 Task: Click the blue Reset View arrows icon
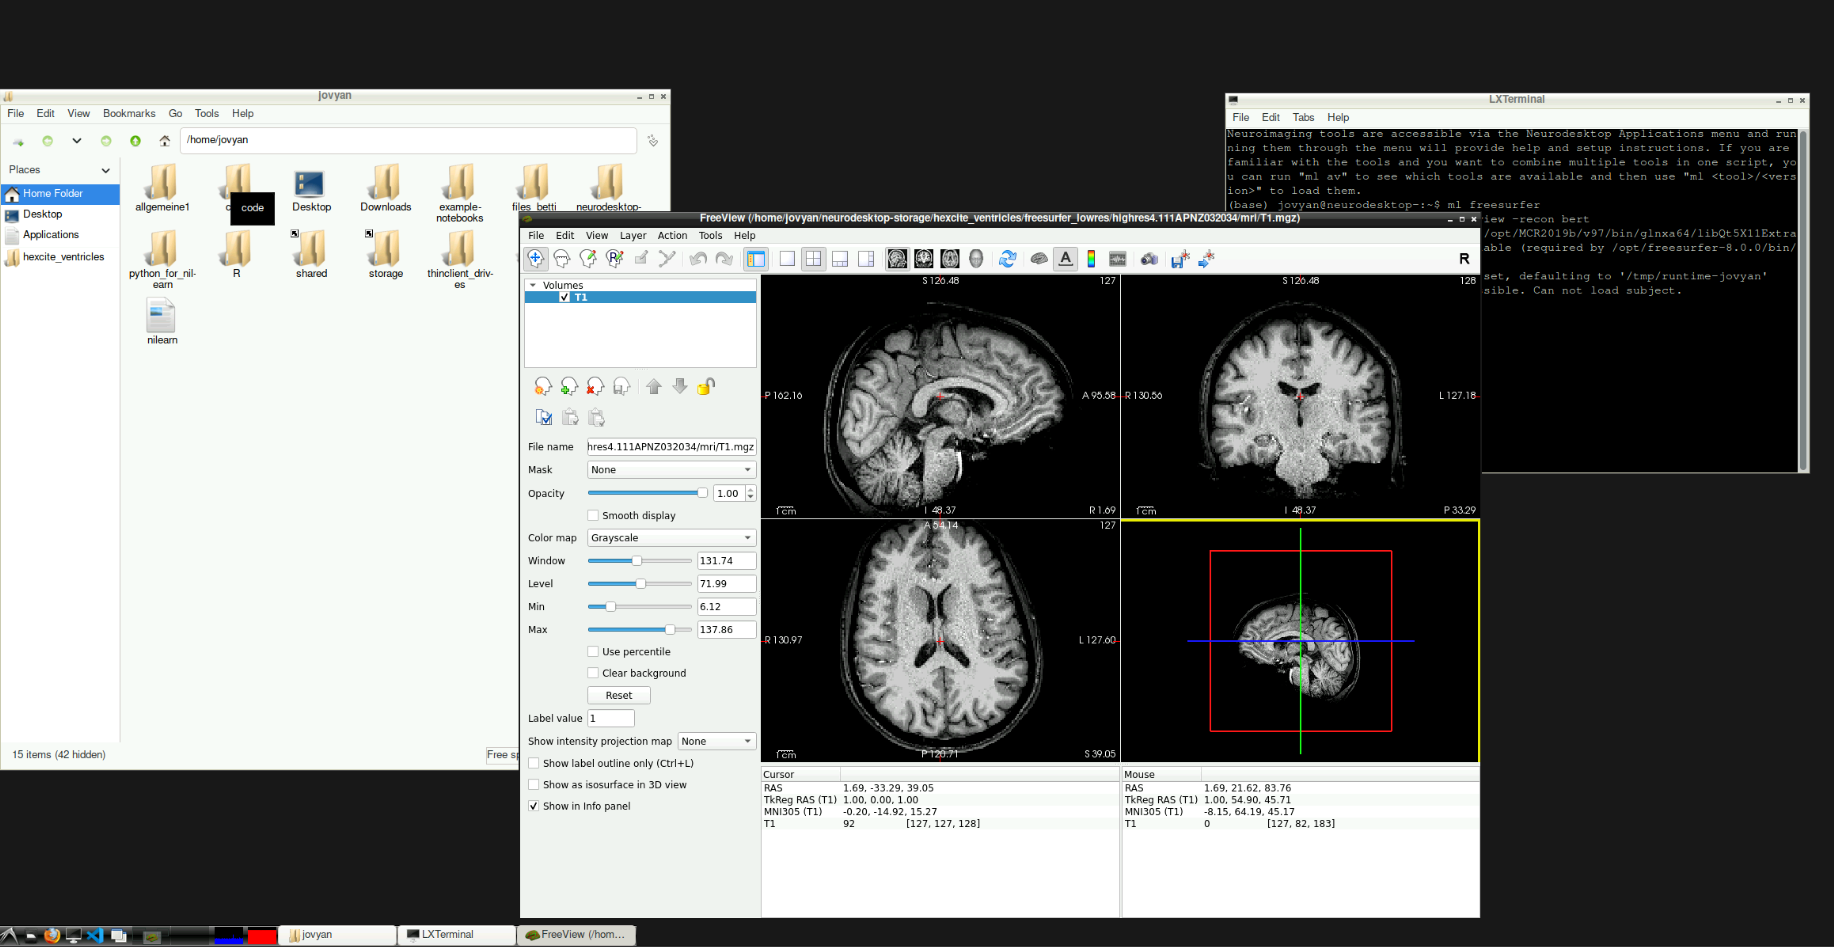pyautogui.click(x=1007, y=259)
